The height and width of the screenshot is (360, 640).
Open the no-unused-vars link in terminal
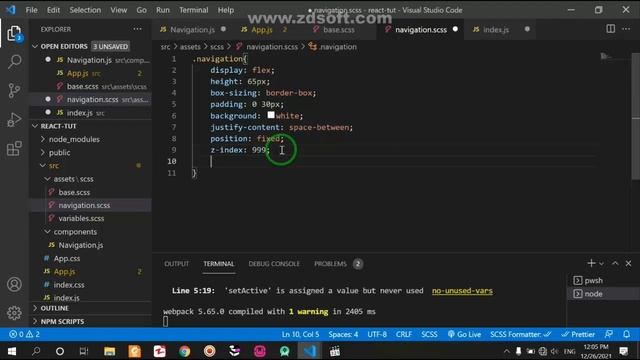point(462,291)
